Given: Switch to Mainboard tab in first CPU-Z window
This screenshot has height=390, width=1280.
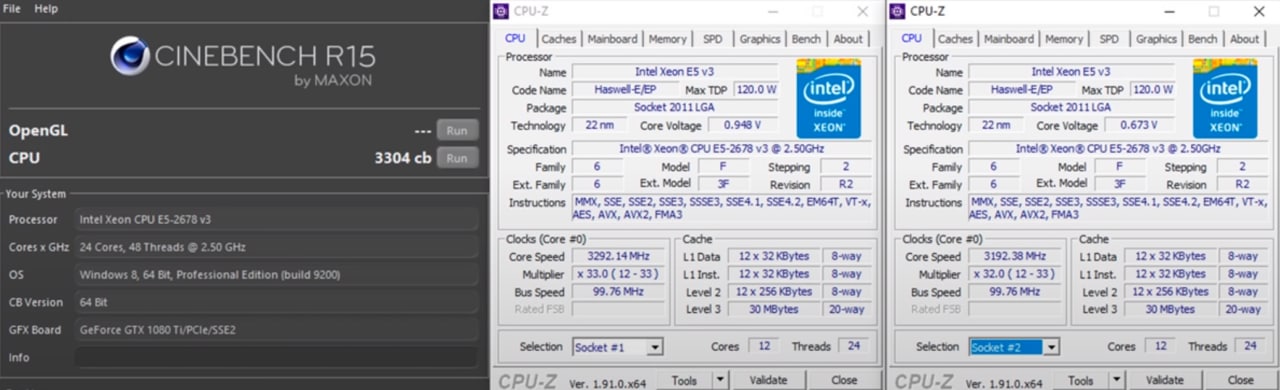Looking at the screenshot, I should [x=612, y=39].
